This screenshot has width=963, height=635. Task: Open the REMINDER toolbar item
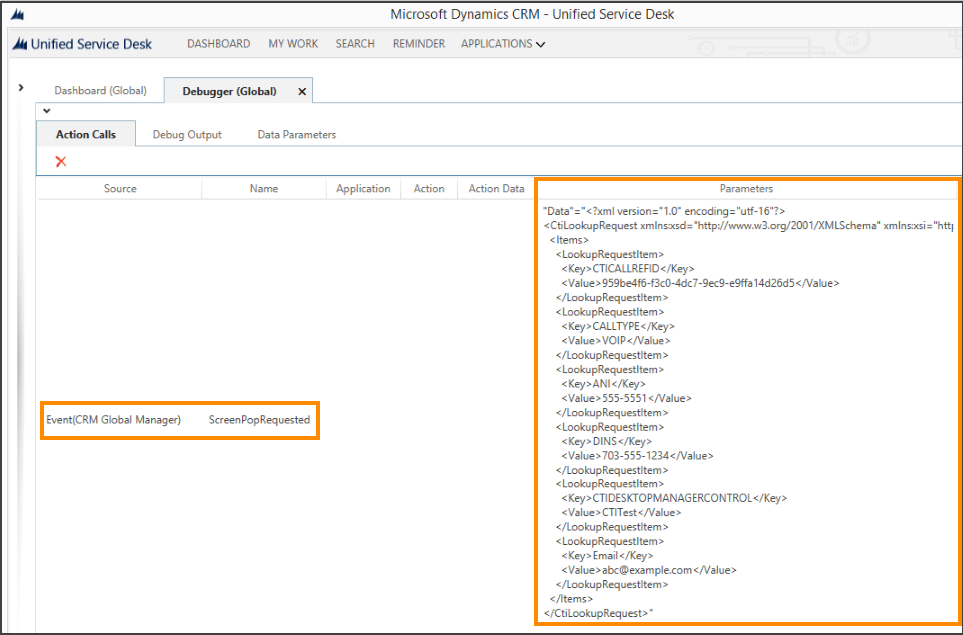418,44
